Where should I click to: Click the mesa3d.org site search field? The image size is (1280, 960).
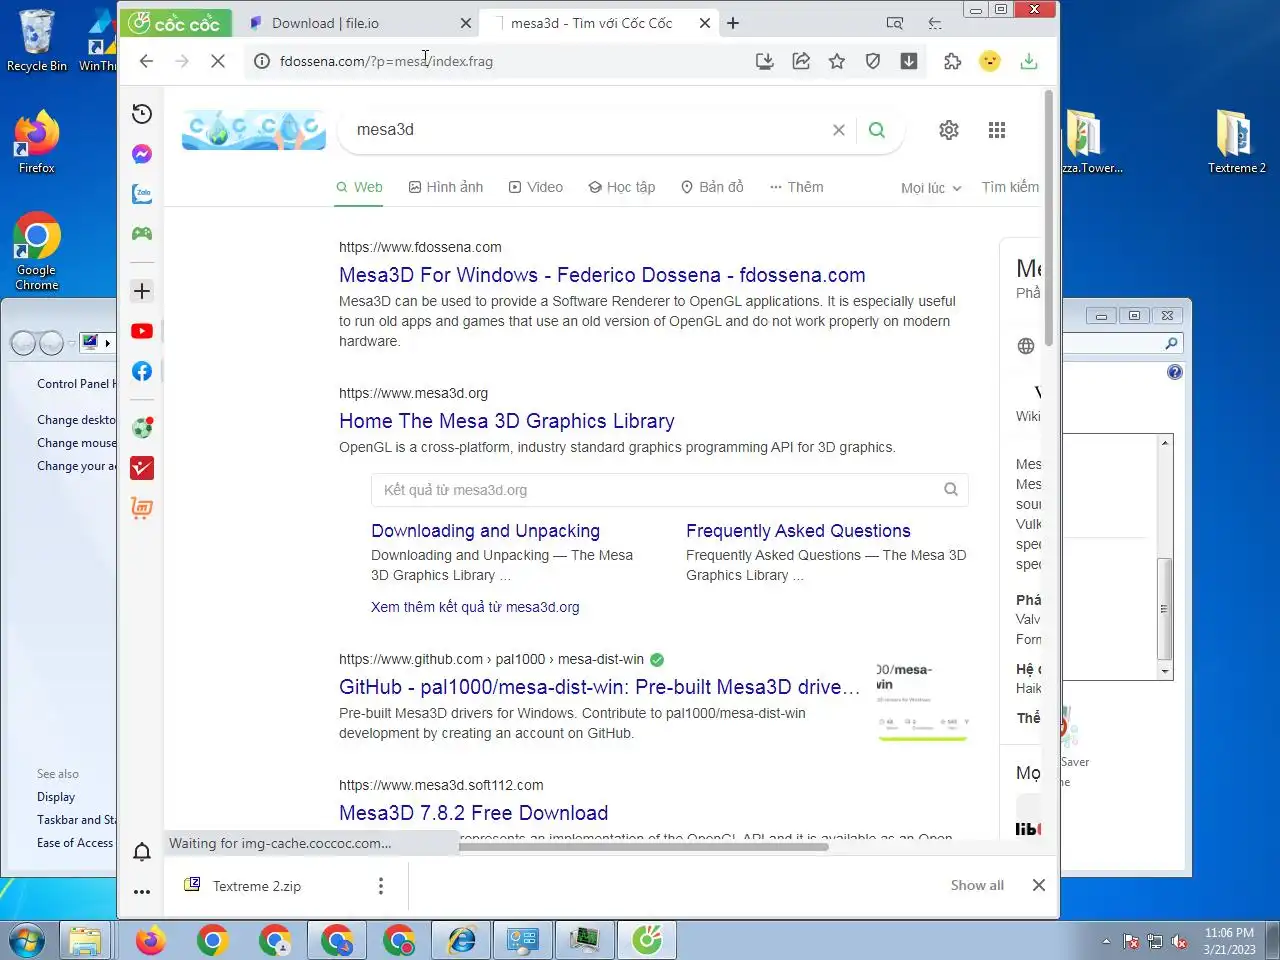pyautogui.click(x=669, y=490)
